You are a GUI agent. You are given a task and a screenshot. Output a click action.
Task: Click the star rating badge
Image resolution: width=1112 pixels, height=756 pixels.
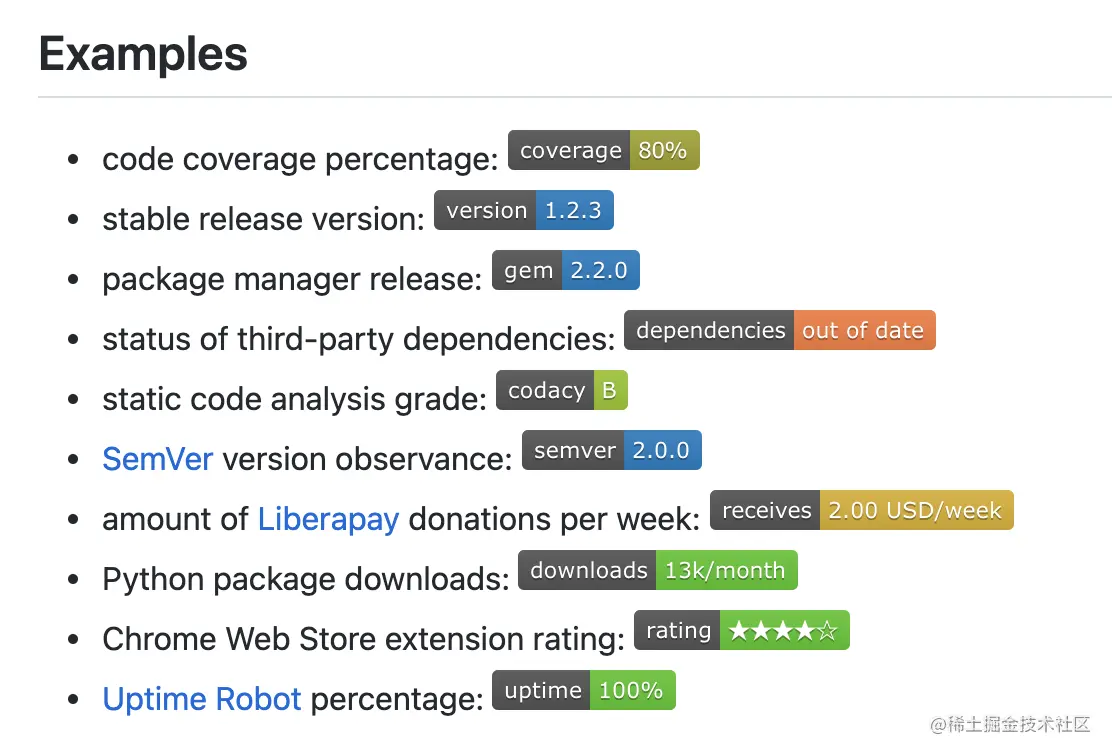[x=741, y=631]
